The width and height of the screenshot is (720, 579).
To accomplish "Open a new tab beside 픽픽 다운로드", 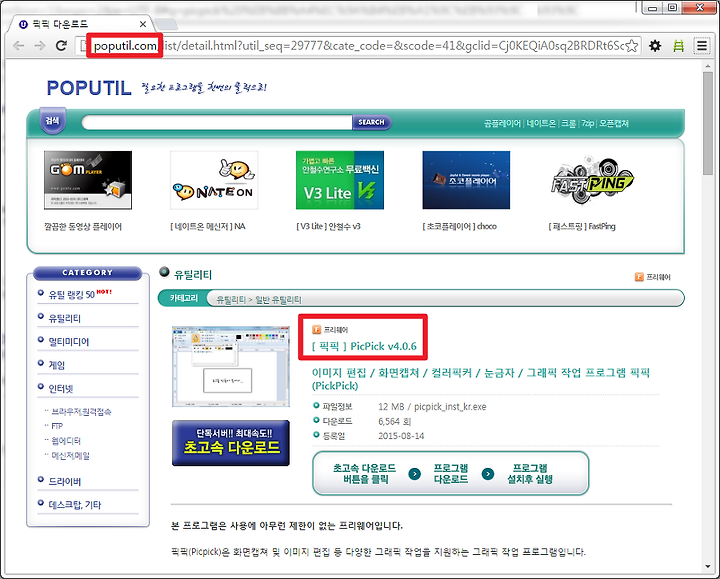I will [166, 24].
